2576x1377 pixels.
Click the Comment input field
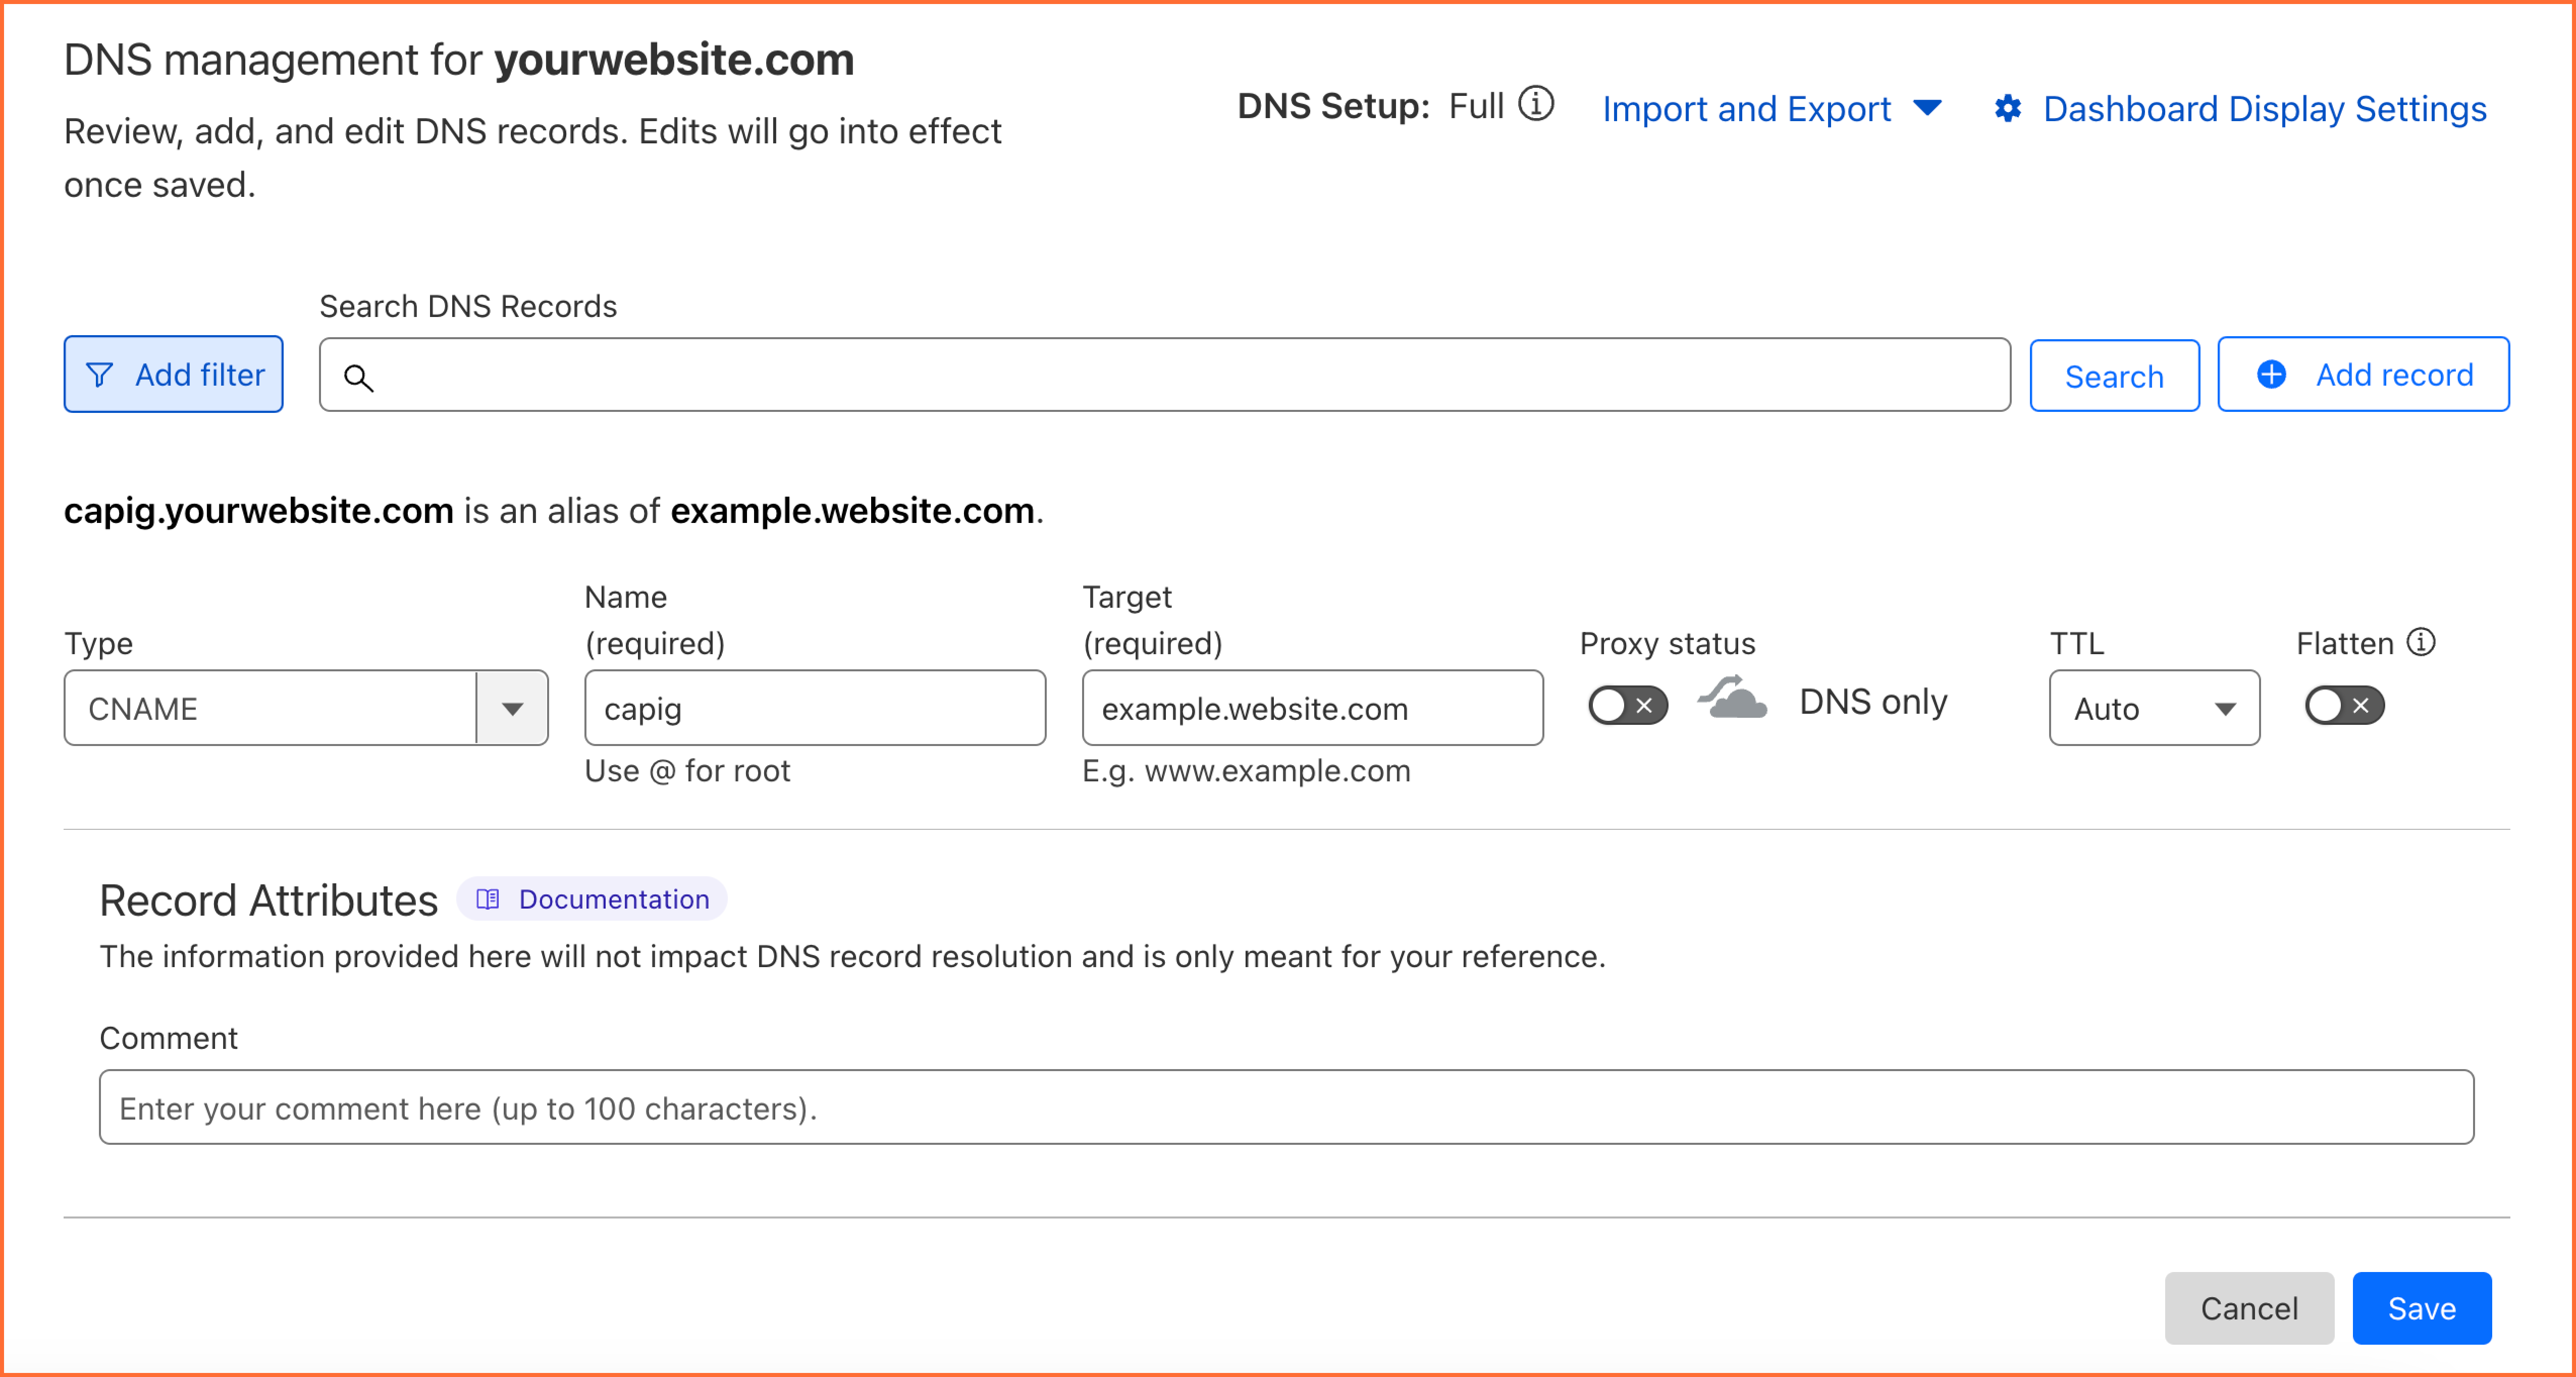1286,1107
